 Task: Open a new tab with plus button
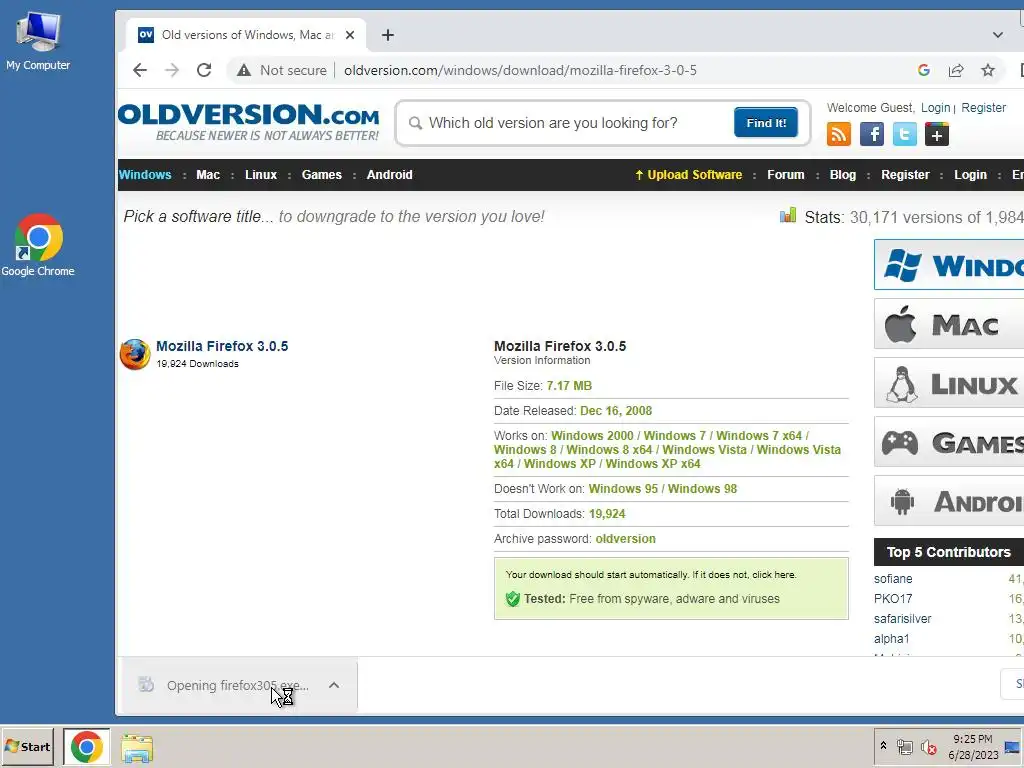pos(388,35)
